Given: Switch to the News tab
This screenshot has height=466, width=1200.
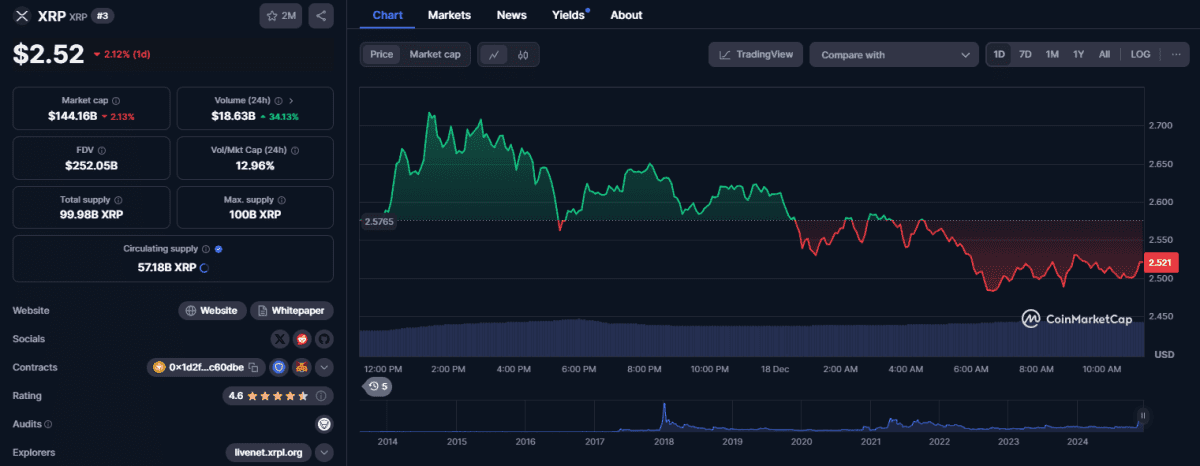Looking at the screenshot, I should click(x=511, y=15).
